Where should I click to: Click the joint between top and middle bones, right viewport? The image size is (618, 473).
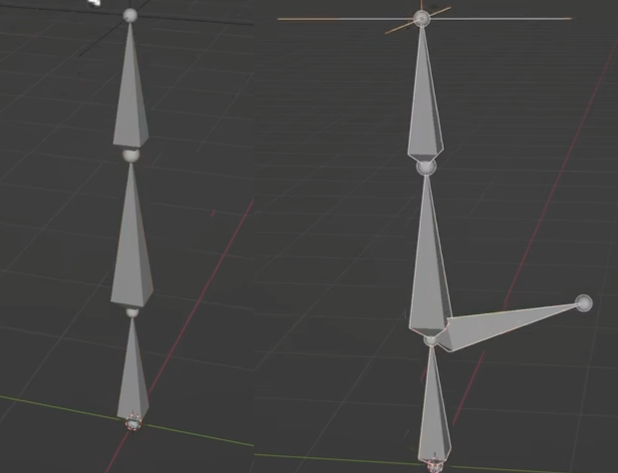click(426, 167)
